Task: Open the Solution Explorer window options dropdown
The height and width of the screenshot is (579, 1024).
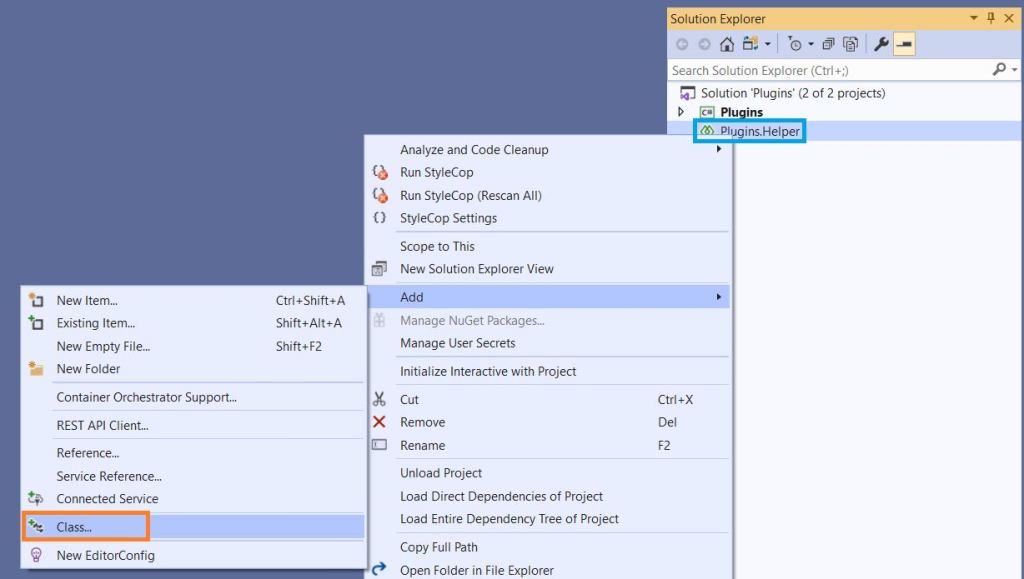Action: pyautogui.click(x=974, y=19)
